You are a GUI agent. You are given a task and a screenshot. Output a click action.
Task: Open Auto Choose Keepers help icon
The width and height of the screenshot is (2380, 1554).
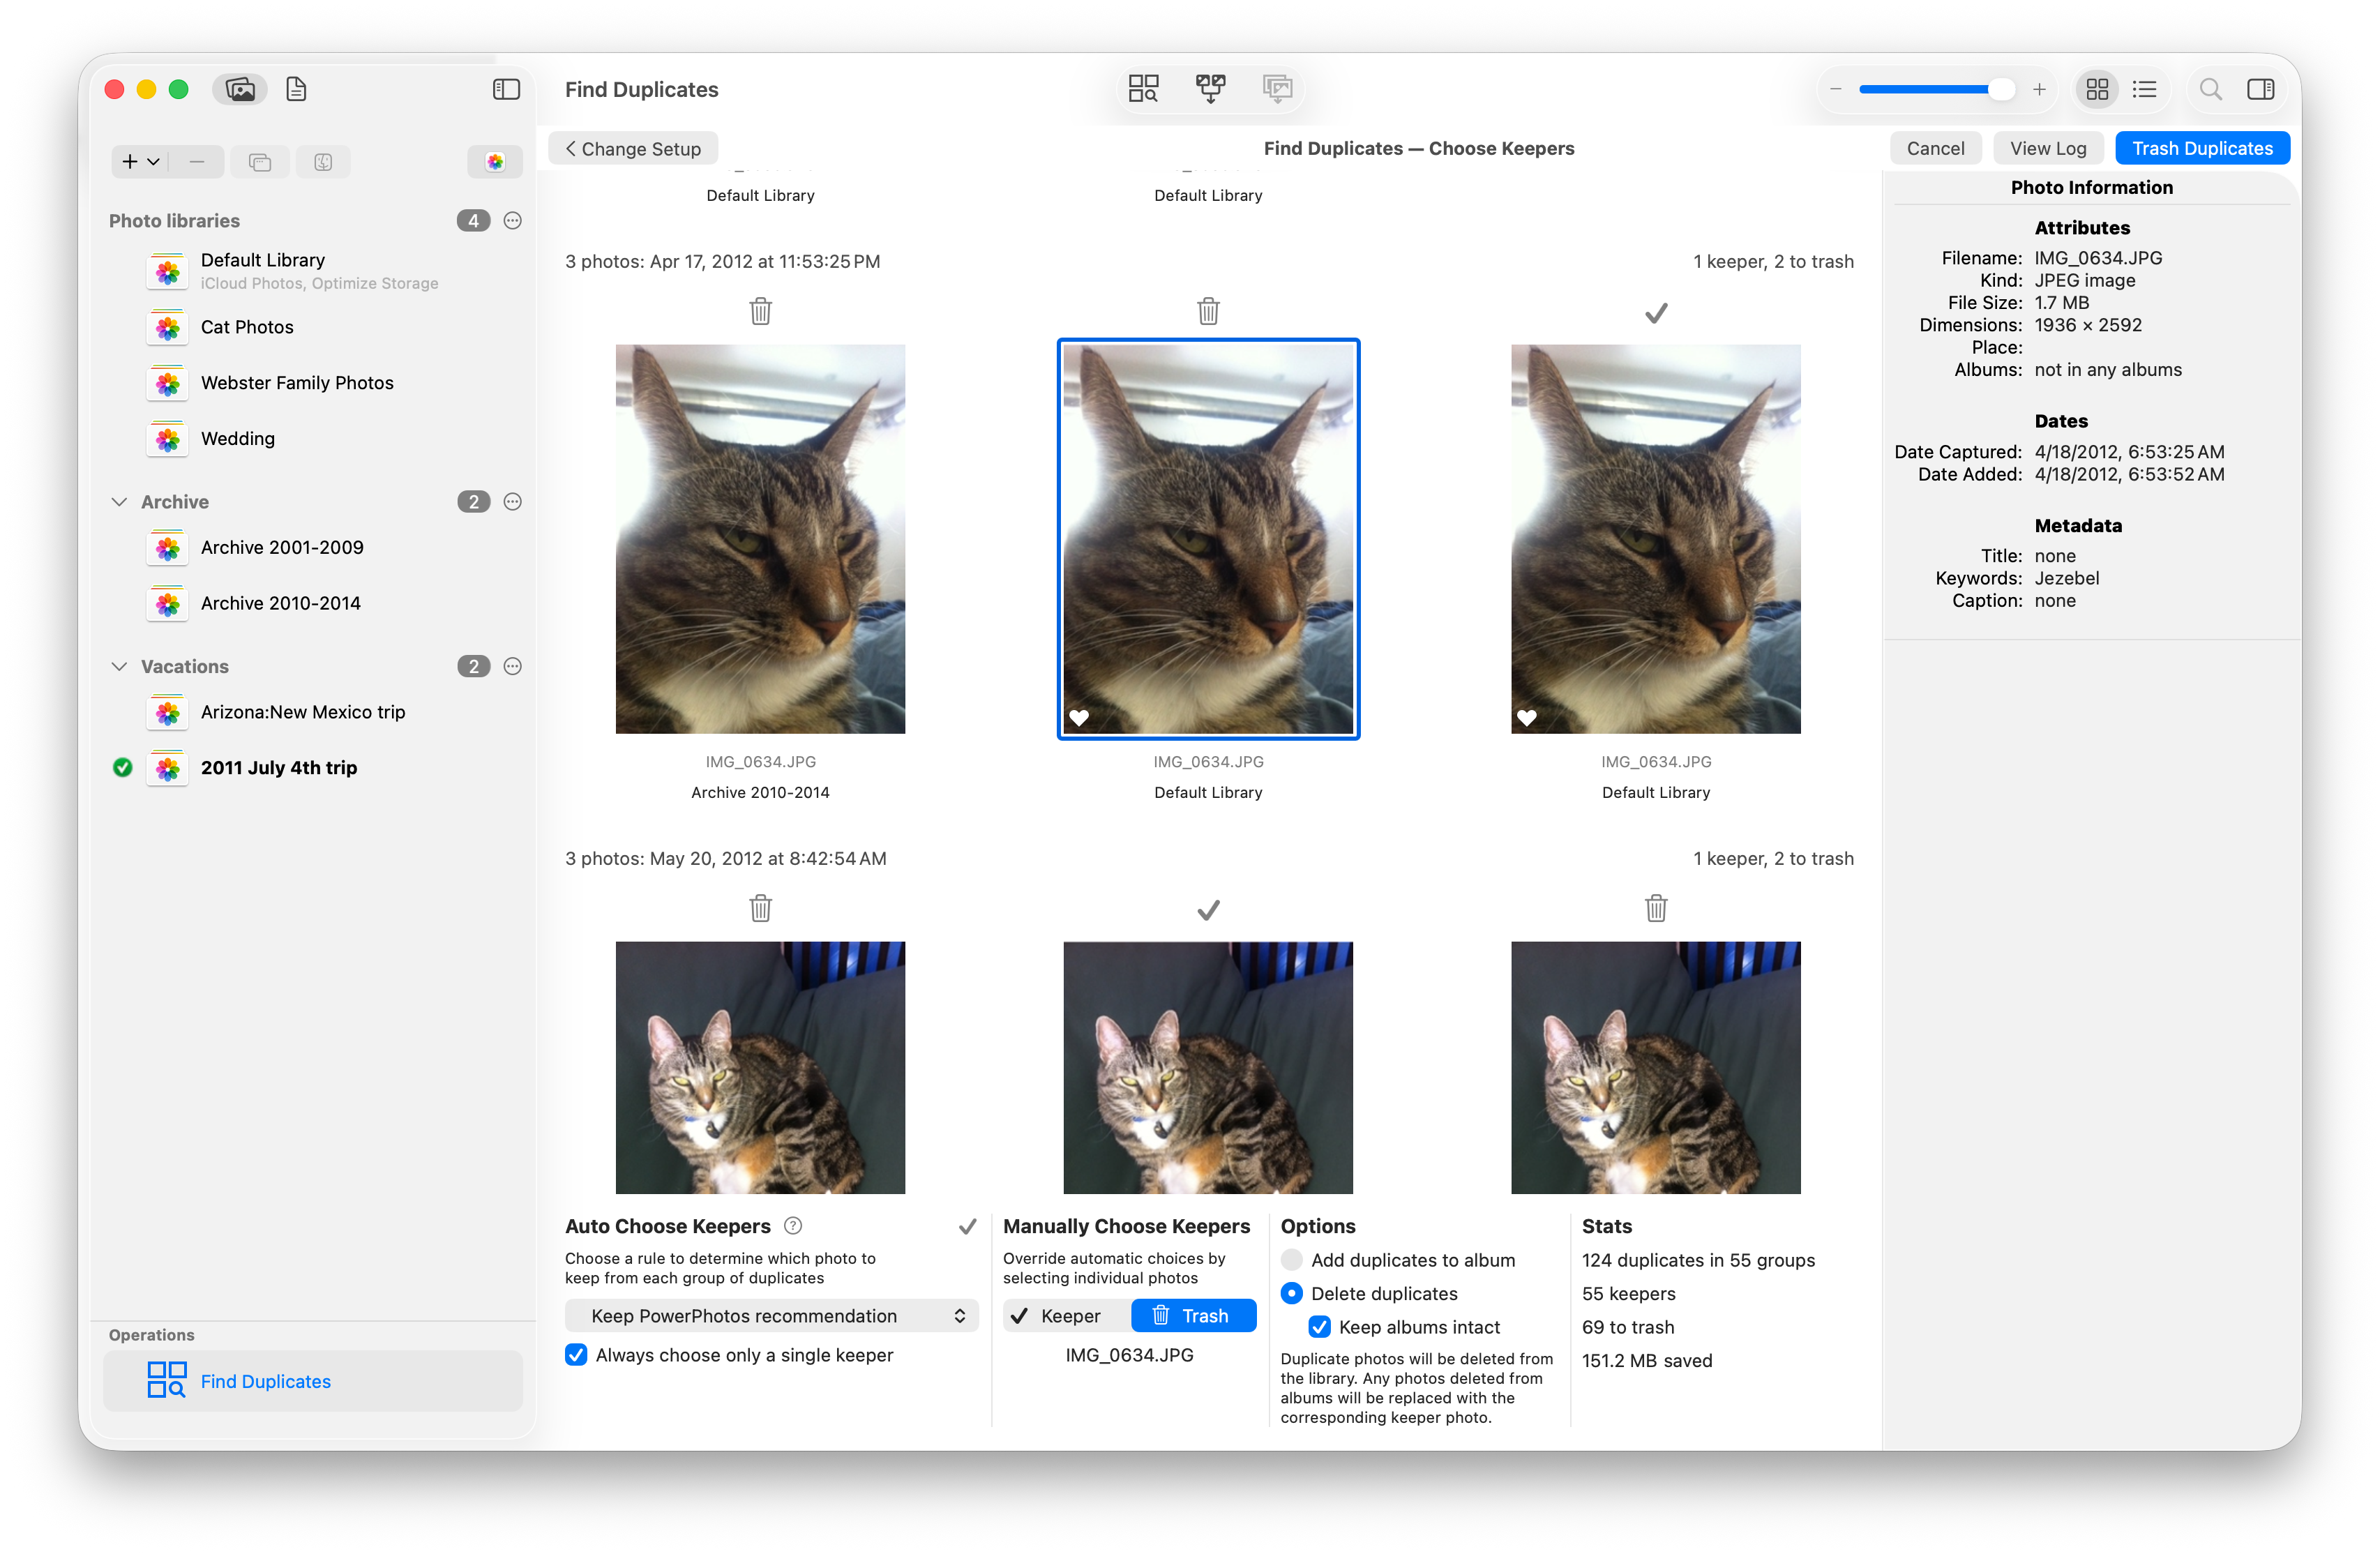tap(793, 1225)
